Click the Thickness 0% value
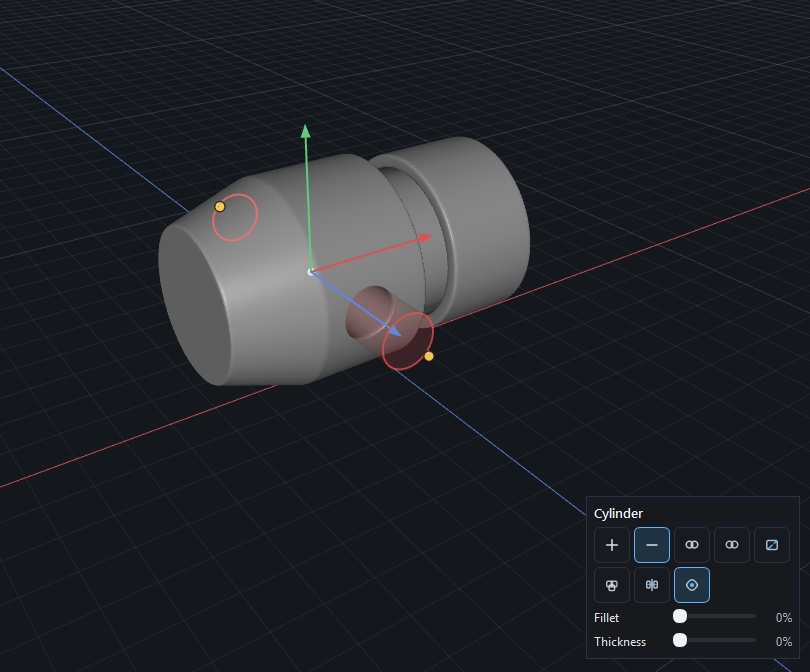Viewport: 810px width, 672px height. coord(783,642)
